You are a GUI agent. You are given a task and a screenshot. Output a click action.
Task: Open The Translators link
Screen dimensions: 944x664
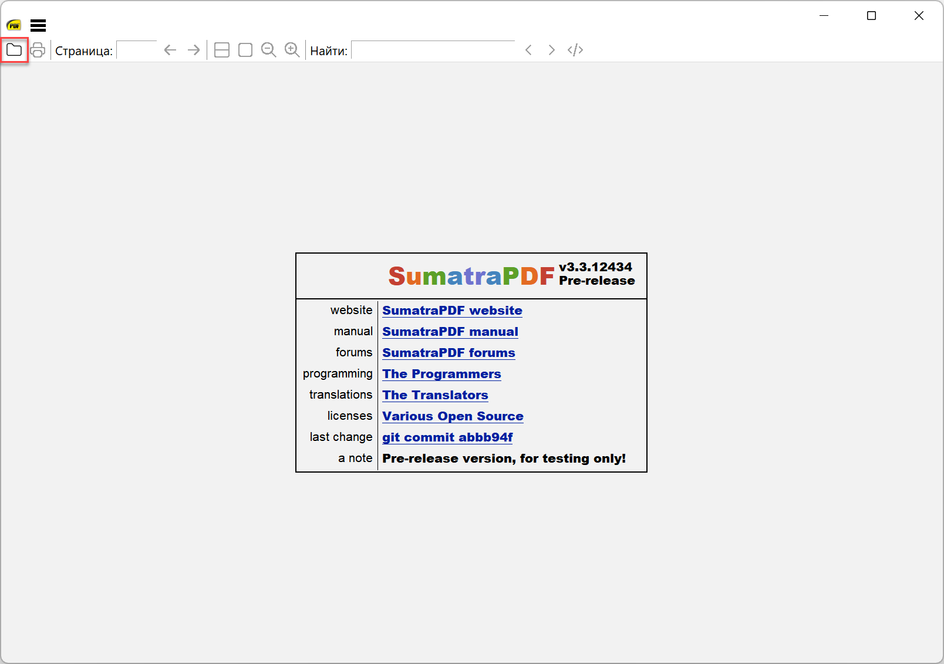435,395
